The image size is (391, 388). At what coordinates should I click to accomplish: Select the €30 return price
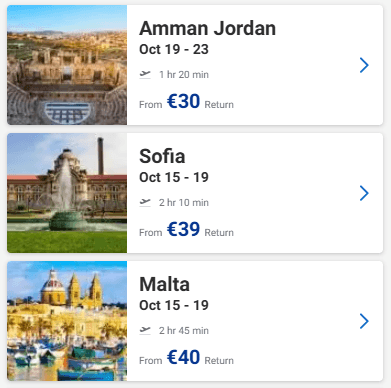point(184,101)
